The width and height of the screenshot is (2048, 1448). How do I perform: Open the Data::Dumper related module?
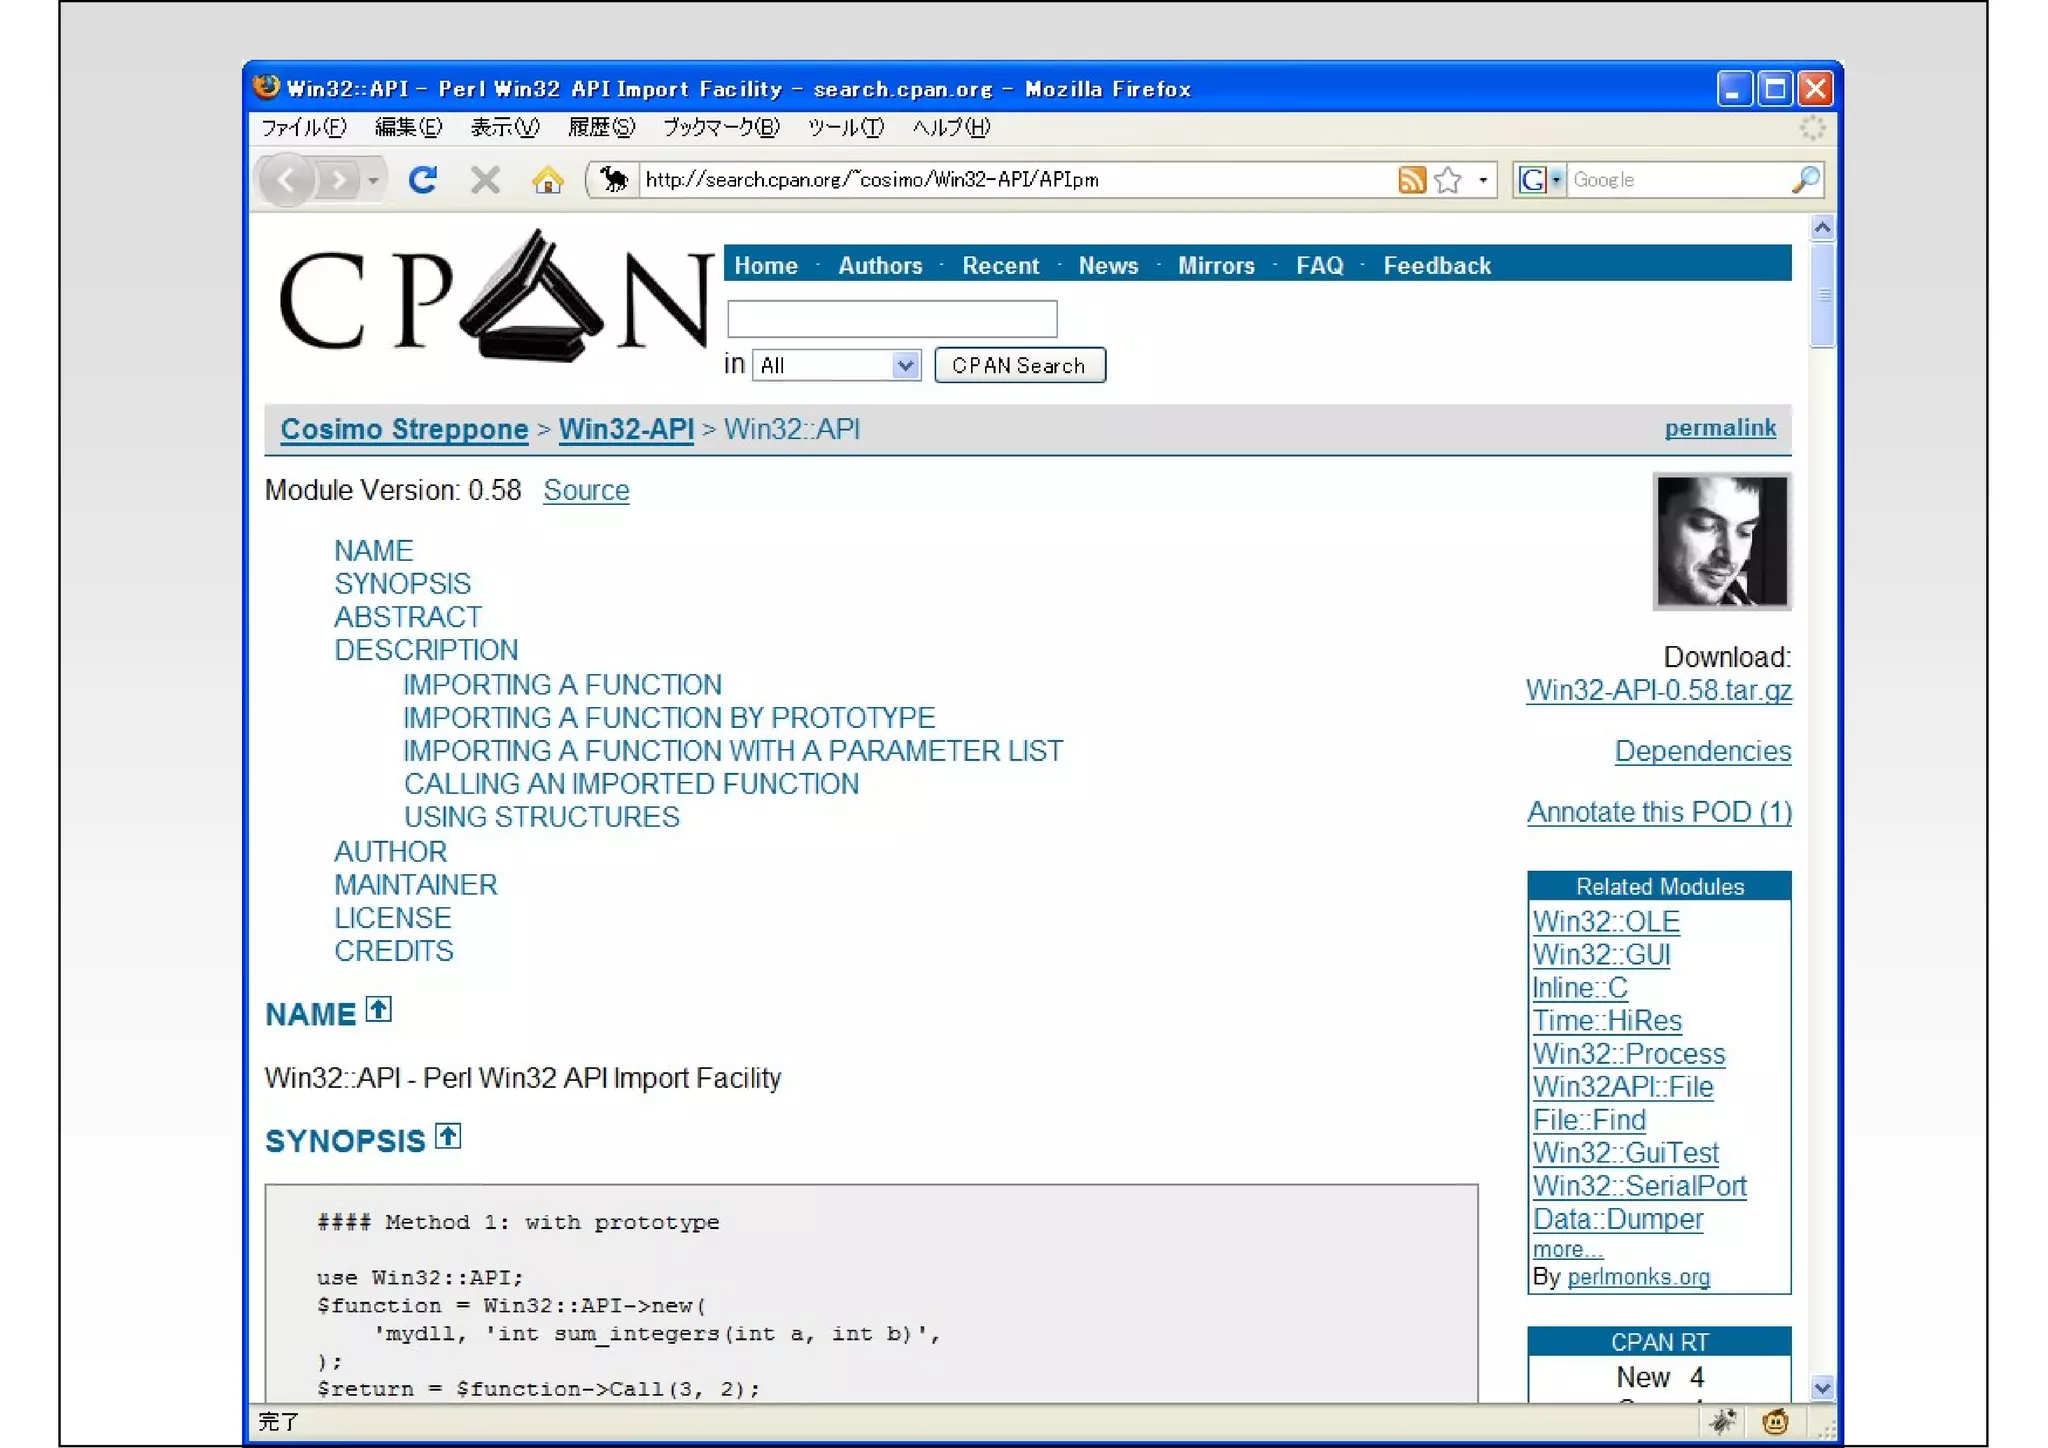[x=1618, y=1219]
